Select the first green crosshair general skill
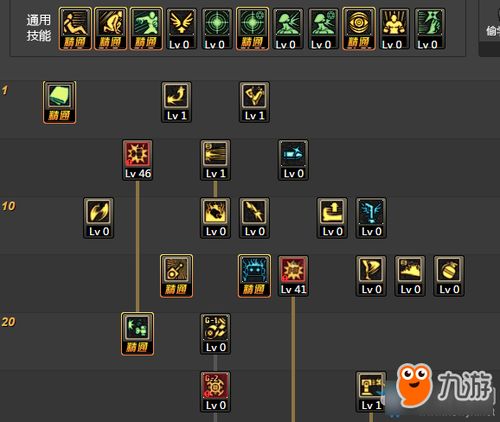 pos(217,29)
